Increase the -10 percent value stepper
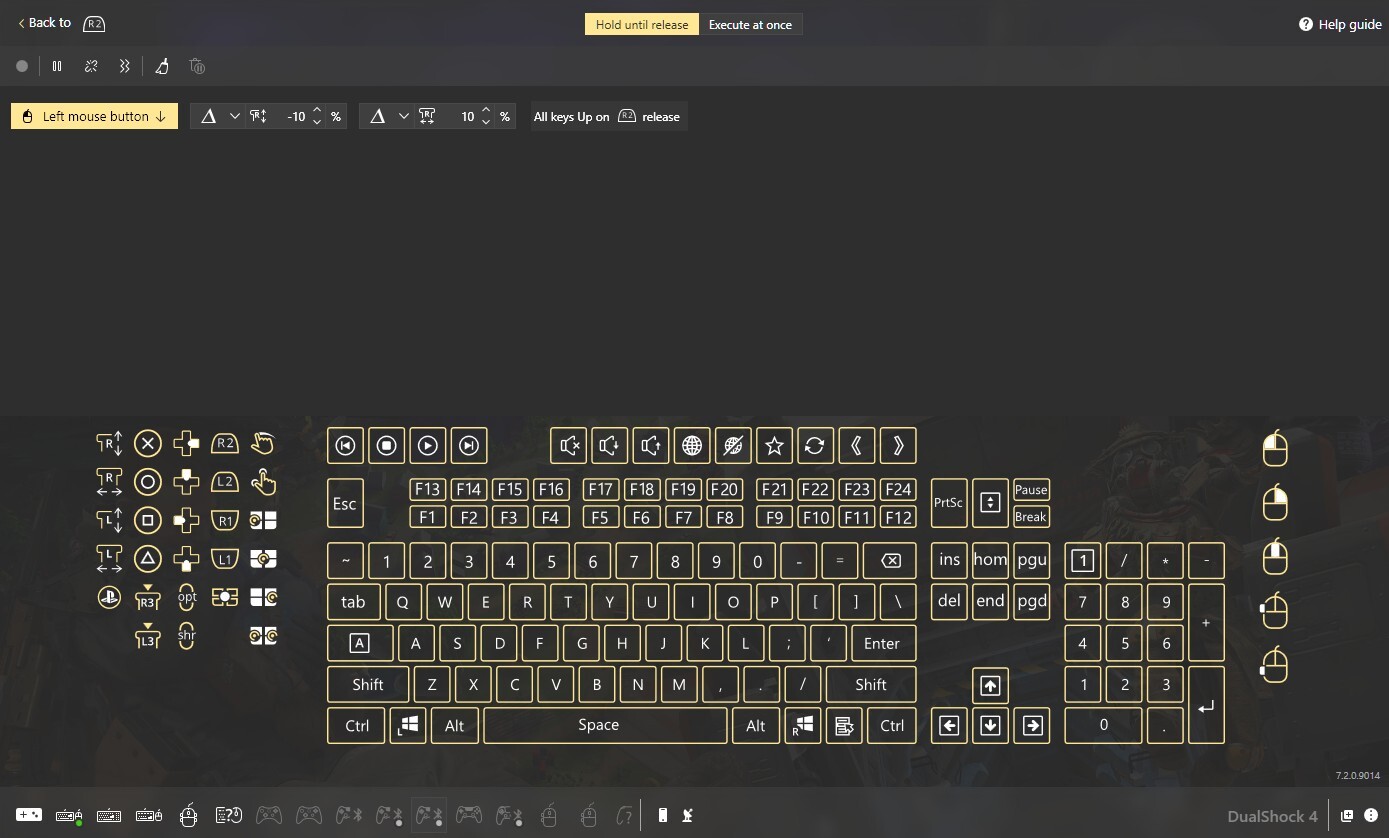This screenshot has width=1389, height=838. tap(317, 111)
